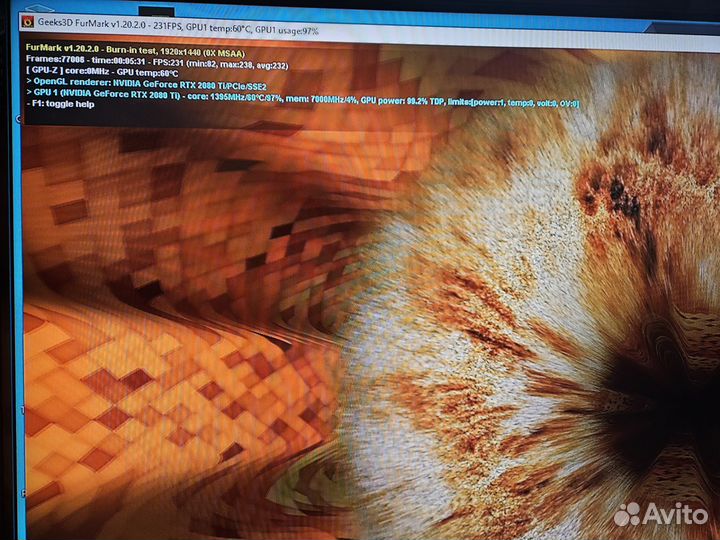This screenshot has height=540, width=720.
Task: Click the F1: toggle help hint
Action: (60, 104)
